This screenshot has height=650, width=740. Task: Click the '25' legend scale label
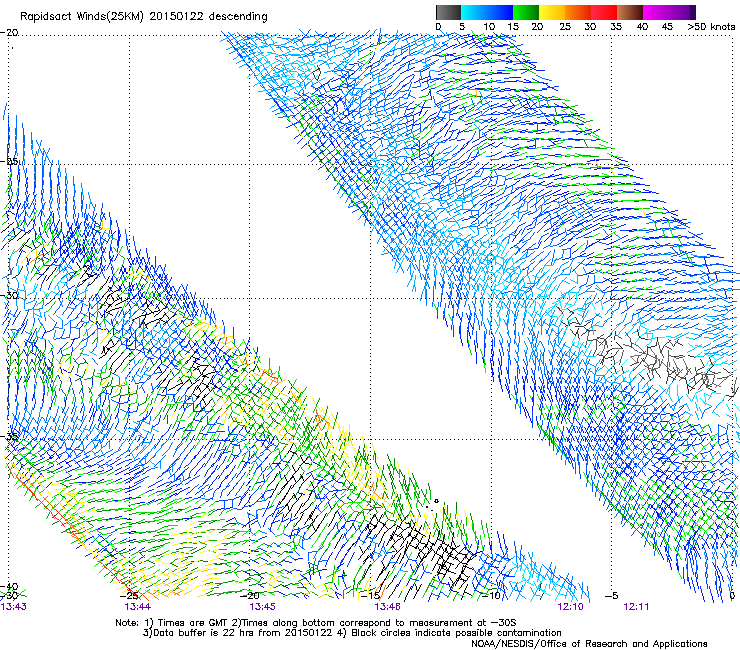[x=565, y=27]
